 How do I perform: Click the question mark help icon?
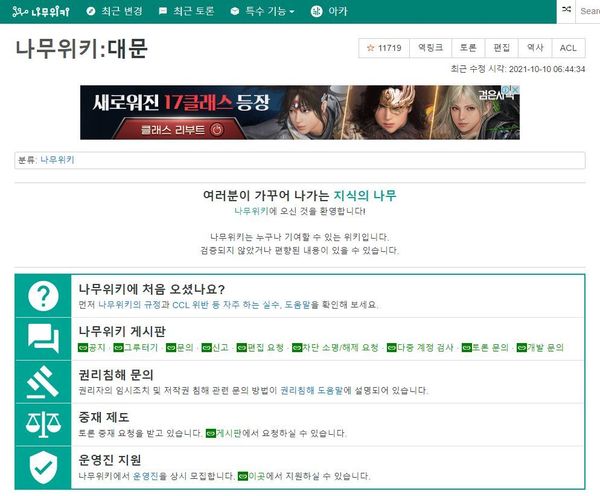click(43, 296)
